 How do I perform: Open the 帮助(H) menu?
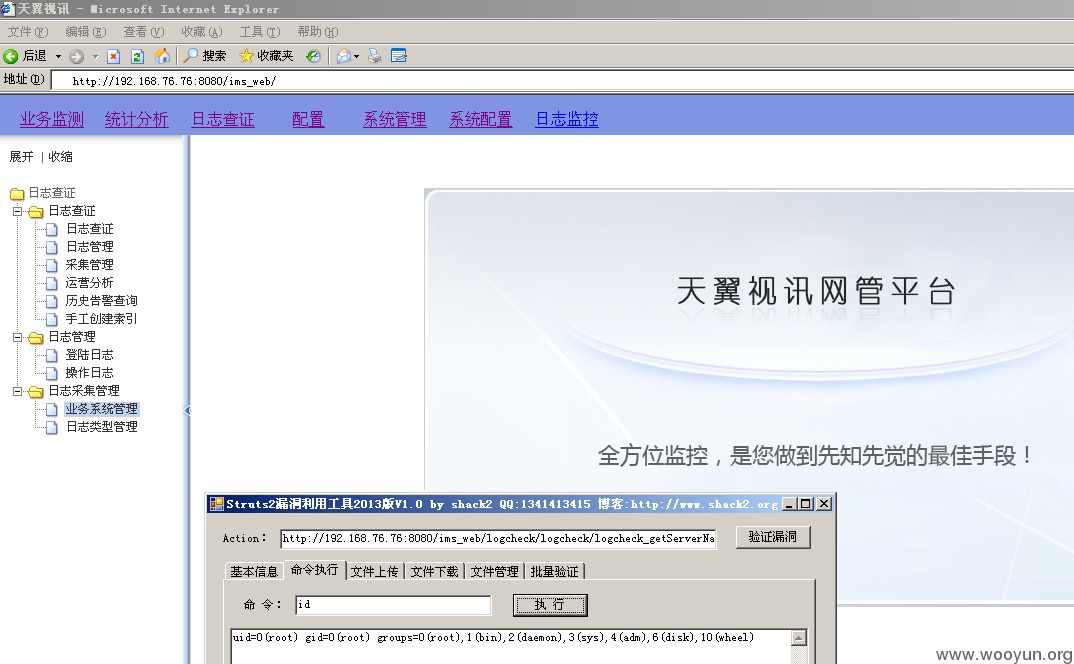(x=318, y=32)
